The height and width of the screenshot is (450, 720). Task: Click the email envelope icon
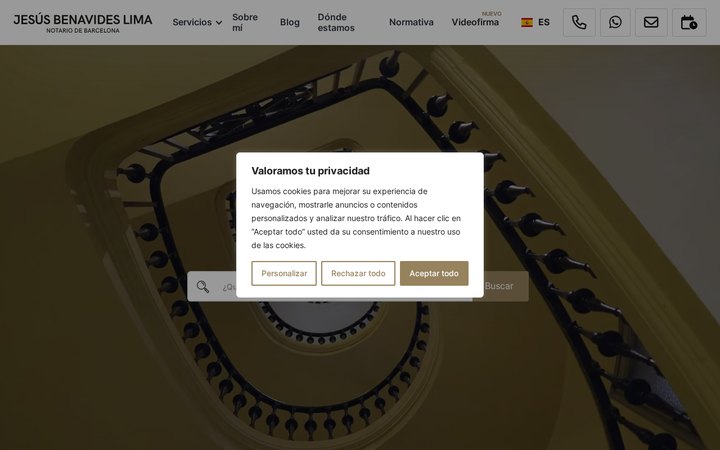[x=651, y=22]
